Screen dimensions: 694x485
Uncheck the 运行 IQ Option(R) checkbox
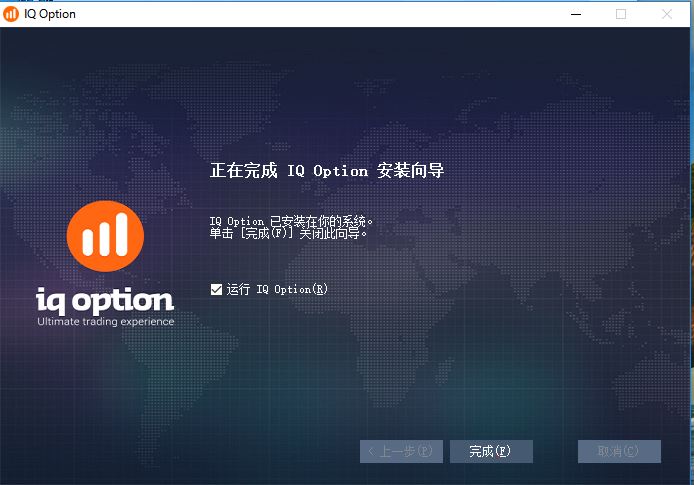coord(216,289)
